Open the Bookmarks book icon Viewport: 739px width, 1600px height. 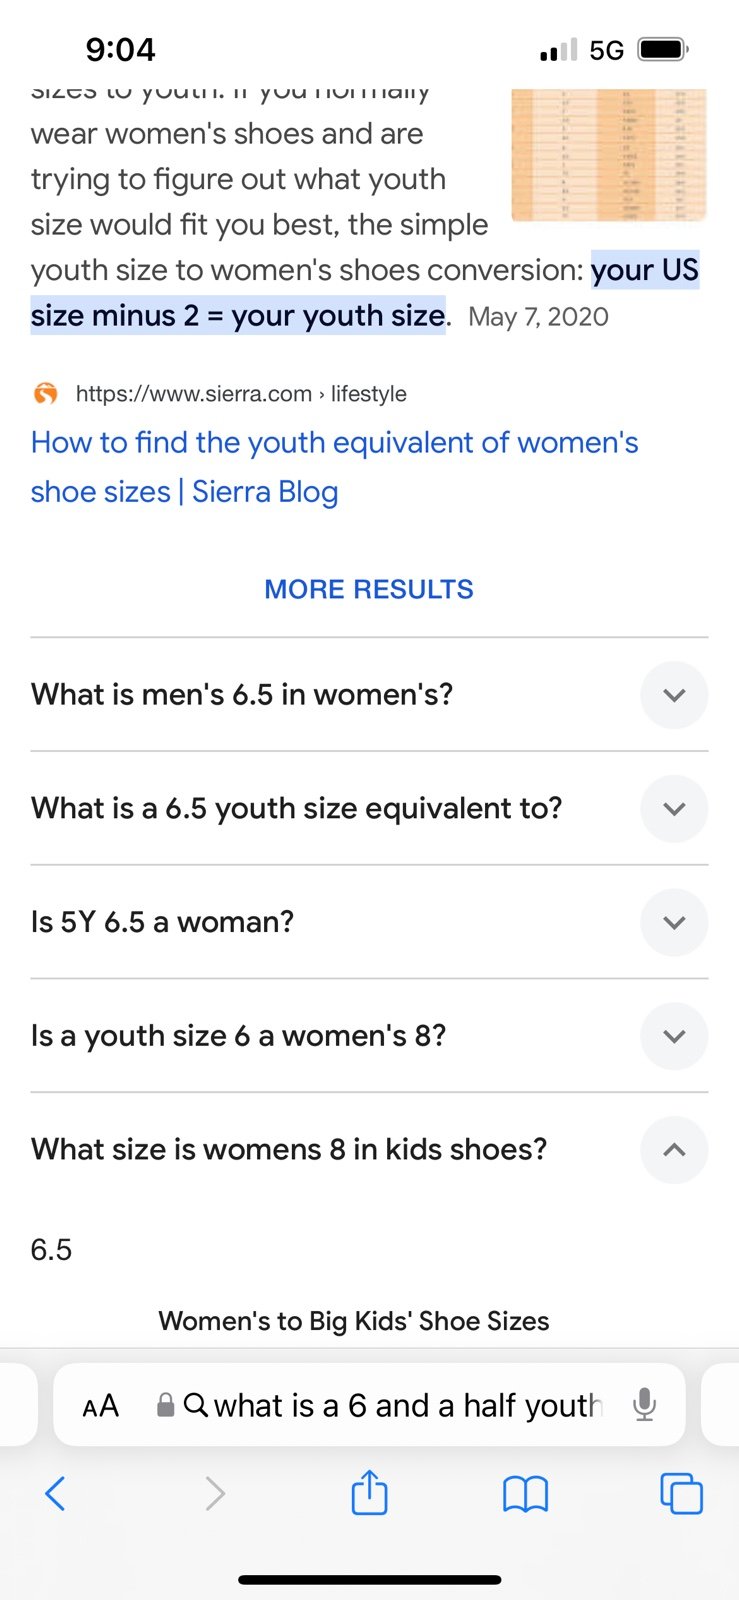[525, 1495]
